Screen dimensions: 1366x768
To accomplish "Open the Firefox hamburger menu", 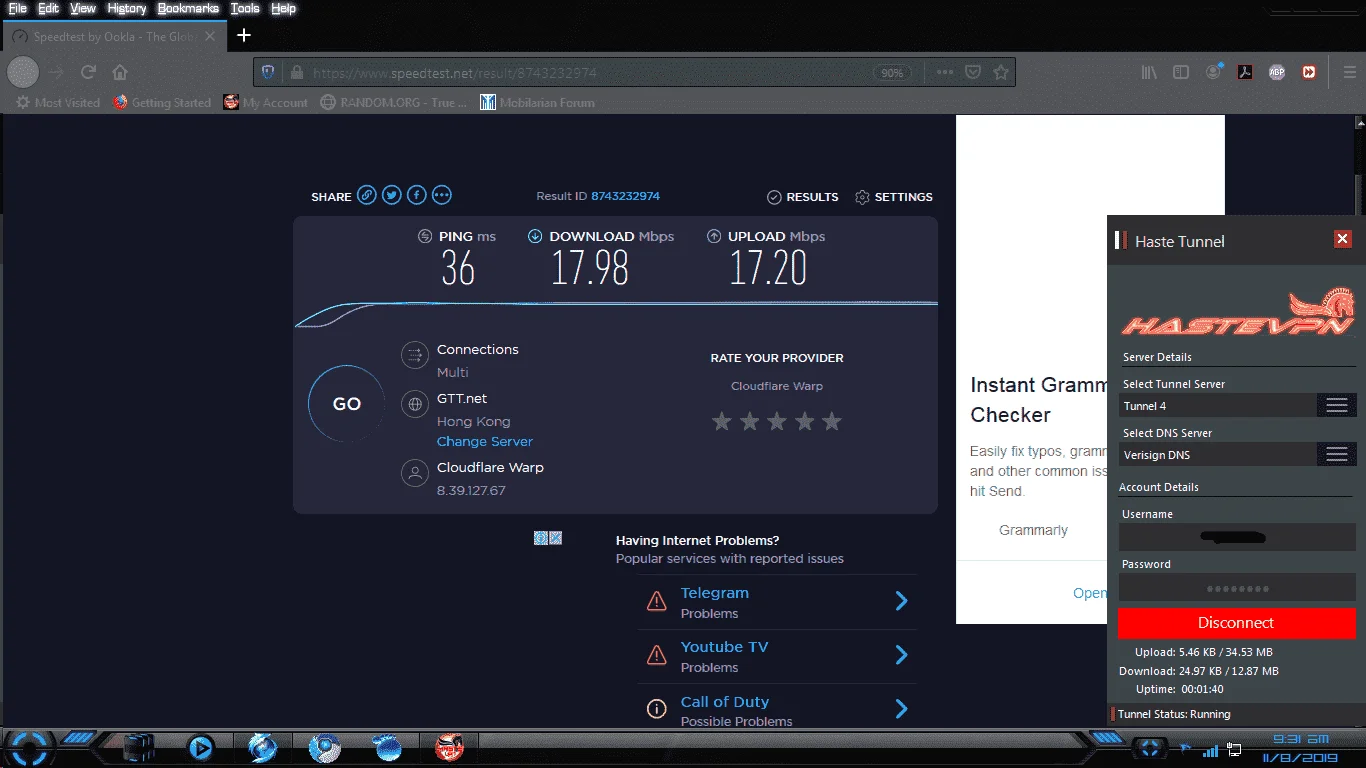I will (x=1349, y=72).
